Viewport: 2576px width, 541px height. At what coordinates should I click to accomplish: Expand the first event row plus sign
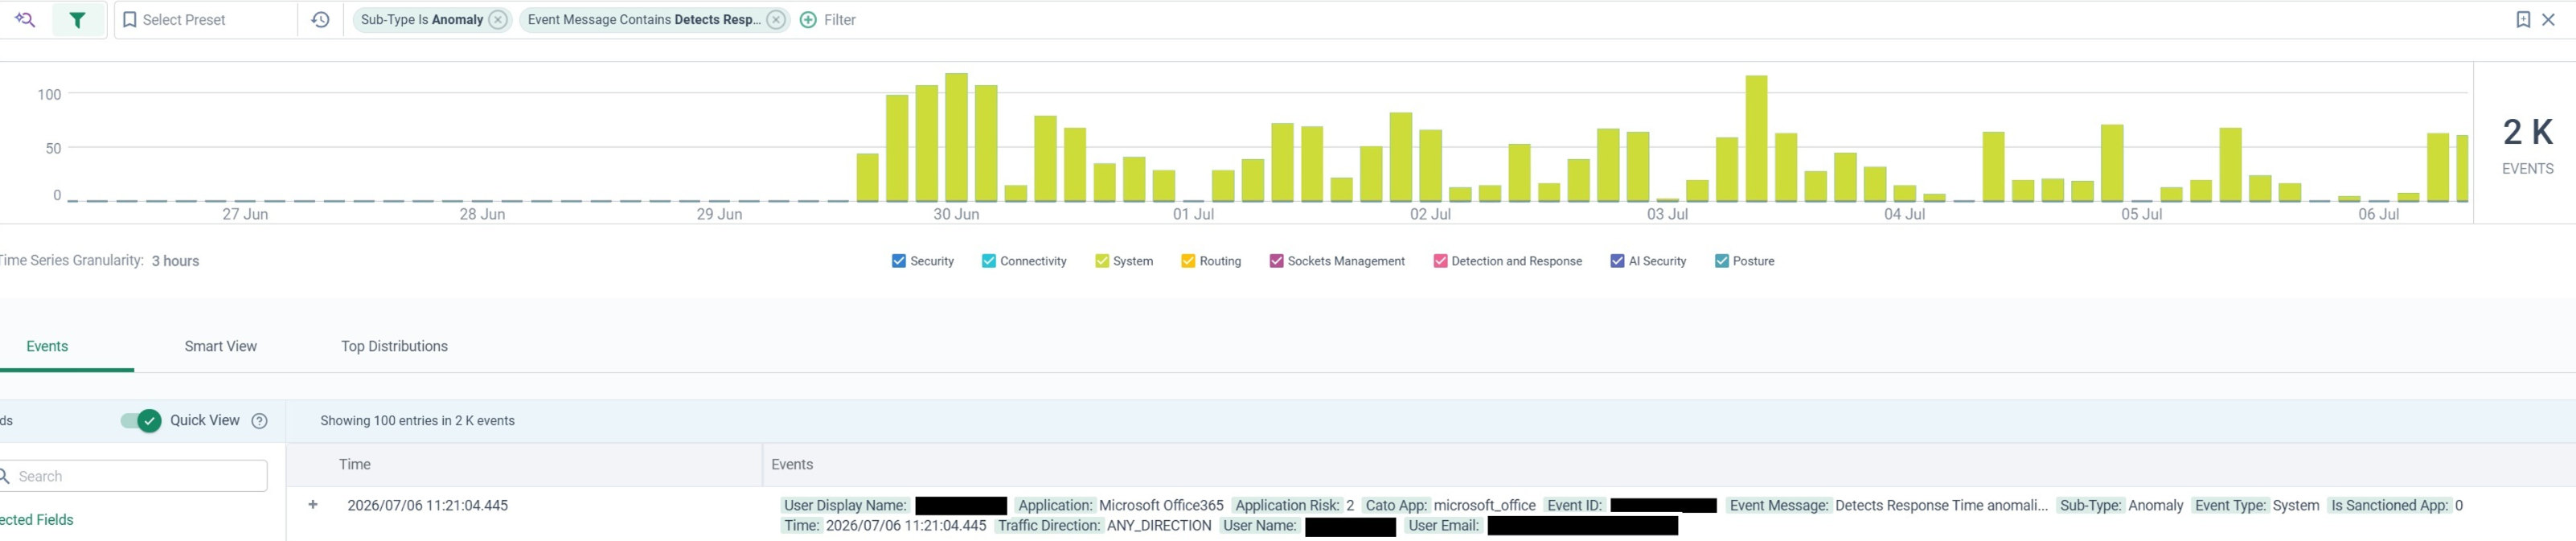pyautogui.click(x=313, y=505)
